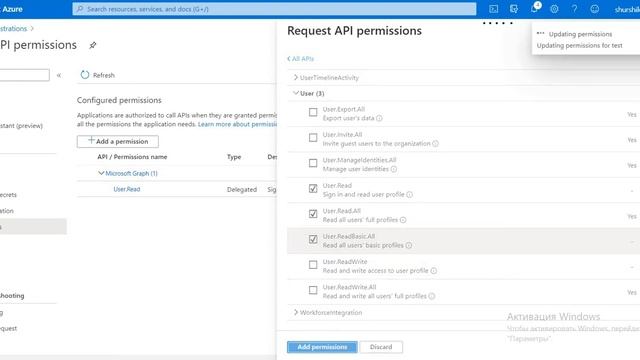
Task: Show info for Manage user identities
Action: click(394, 169)
